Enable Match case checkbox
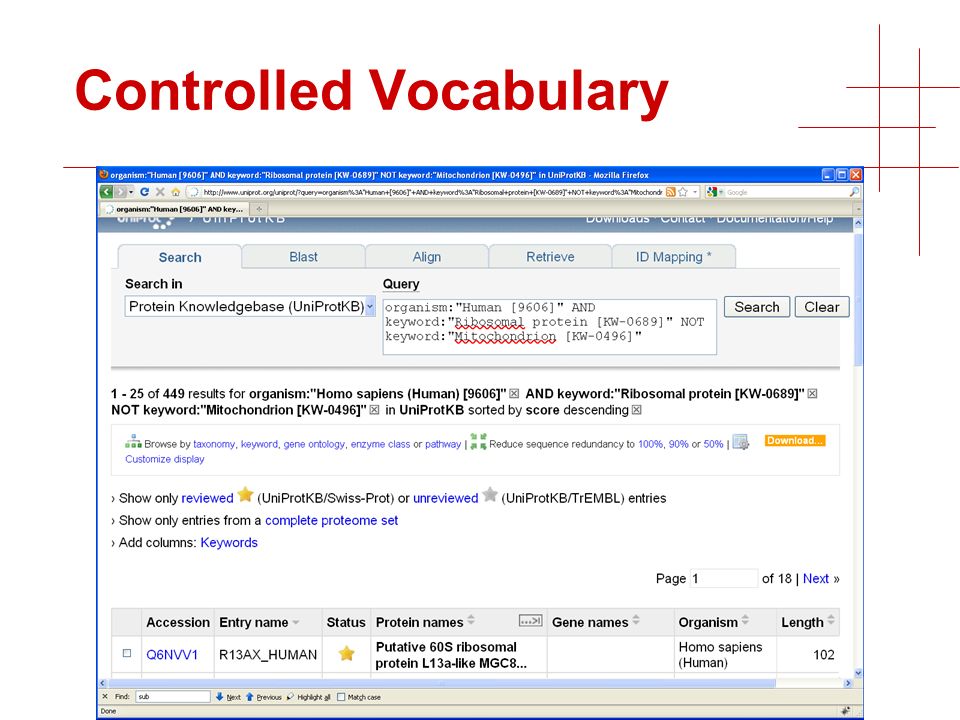Image resolution: width=960 pixels, height=720 pixels. (x=342, y=697)
